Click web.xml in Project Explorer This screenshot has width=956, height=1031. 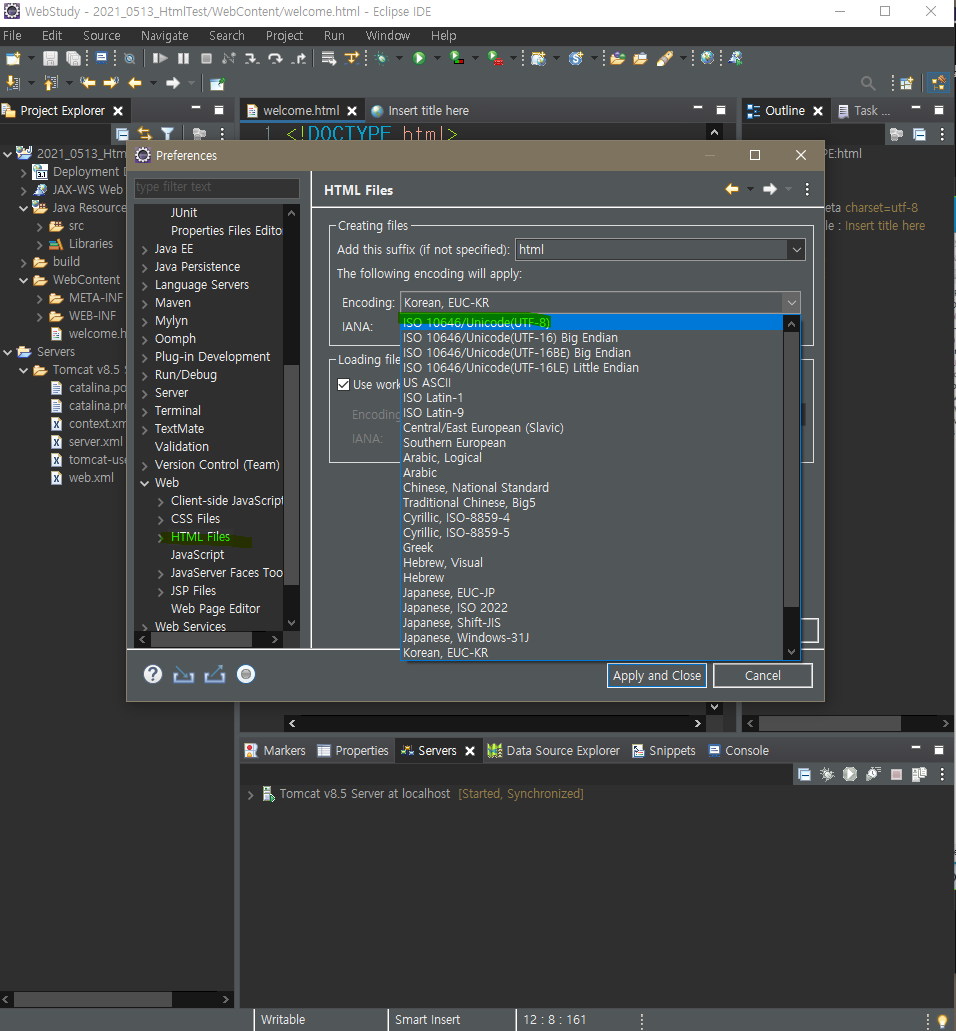[91, 478]
